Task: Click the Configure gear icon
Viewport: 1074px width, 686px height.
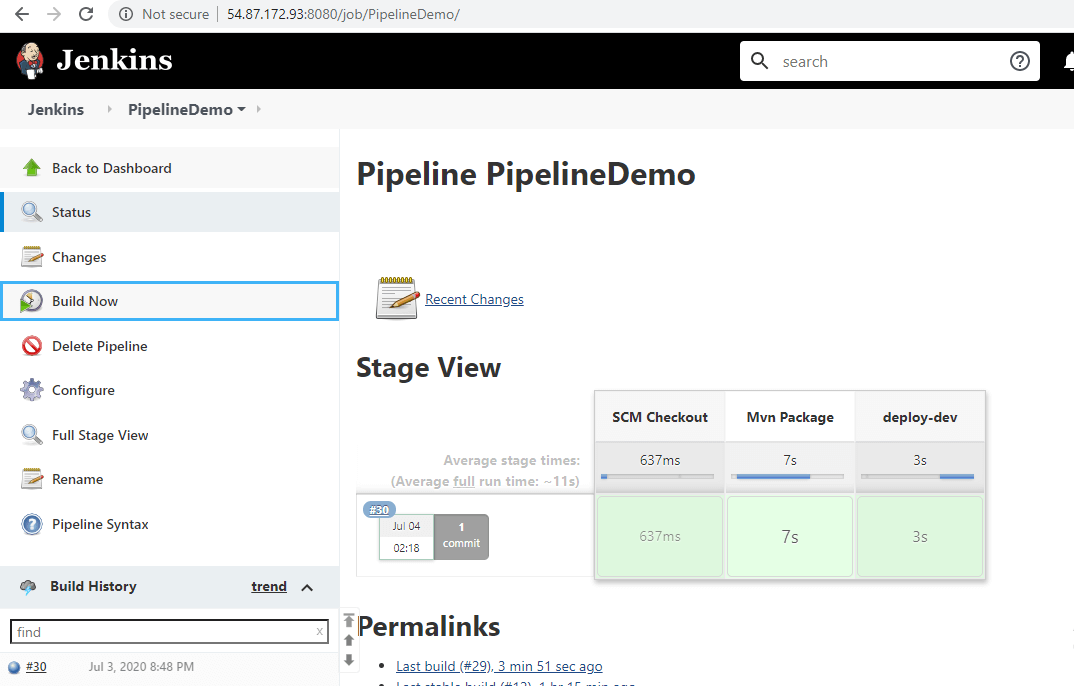Action: click(32, 390)
